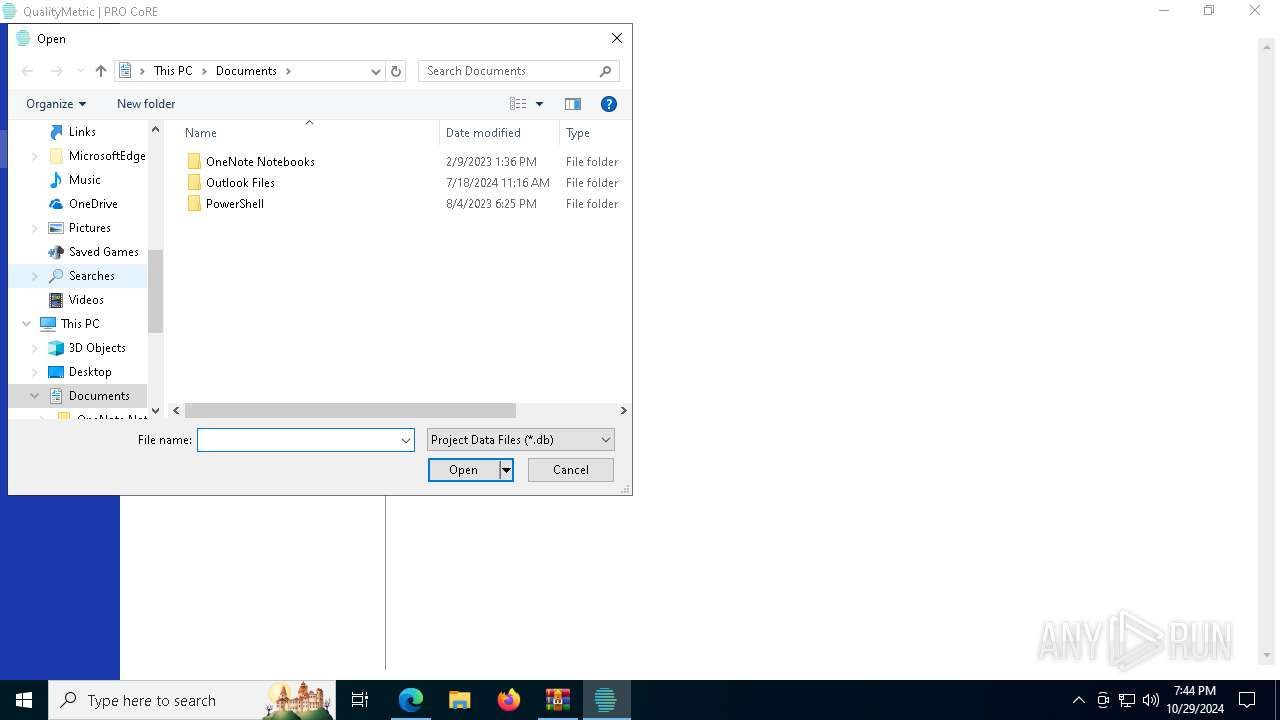Screen dimensions: 1280x720
Task: Open WinRAR from taskbar
Action: pos(557,700)
